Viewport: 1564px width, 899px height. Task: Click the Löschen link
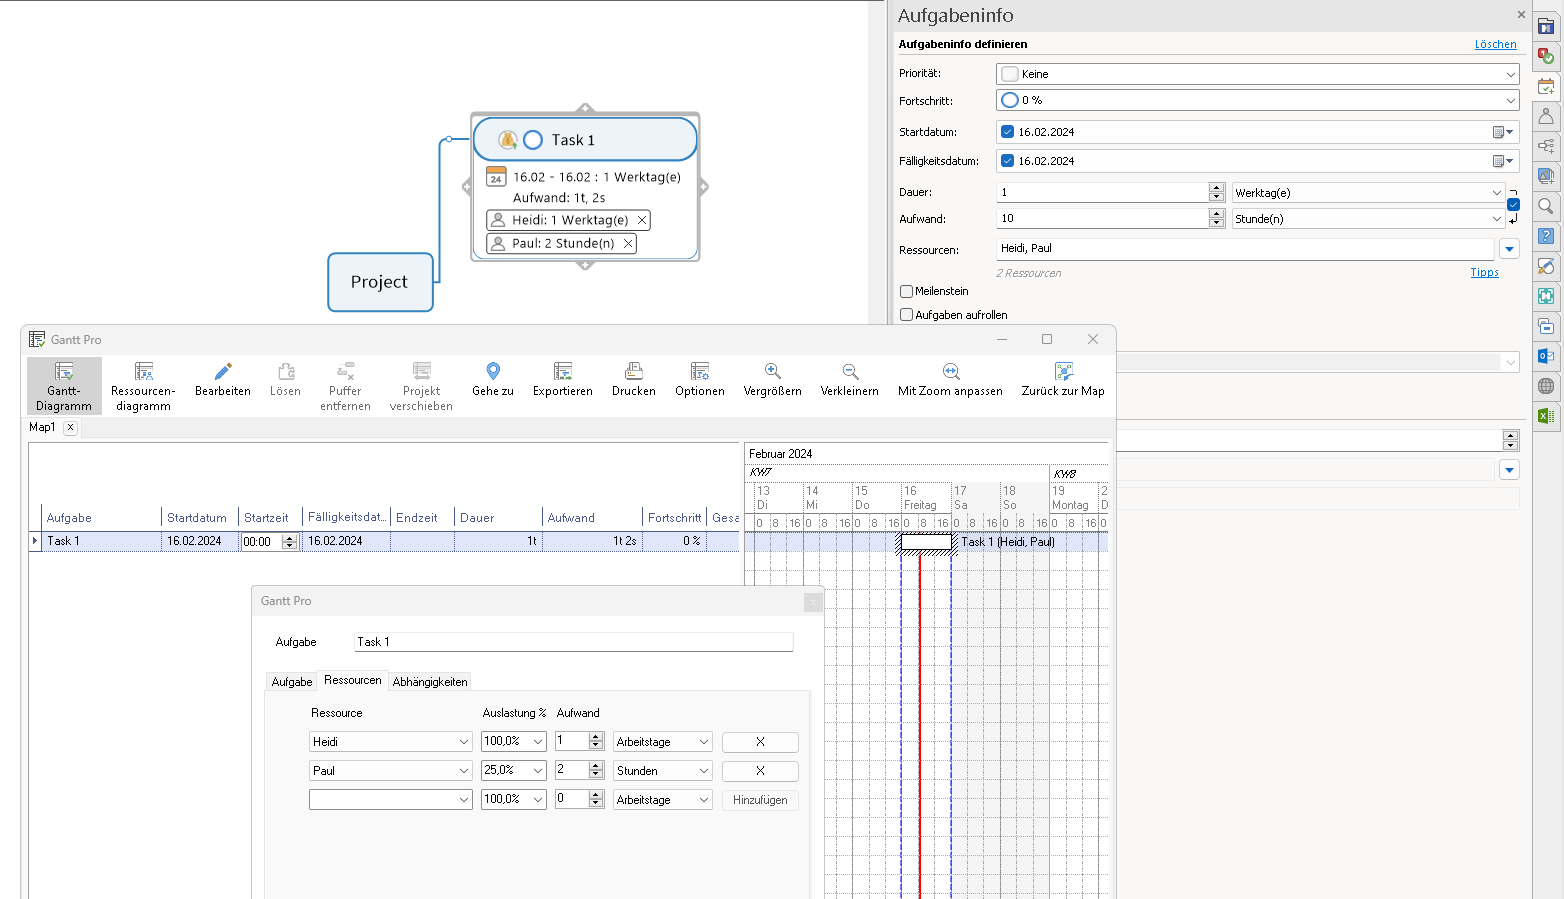pyautogui.click(x=1495, y=44)
